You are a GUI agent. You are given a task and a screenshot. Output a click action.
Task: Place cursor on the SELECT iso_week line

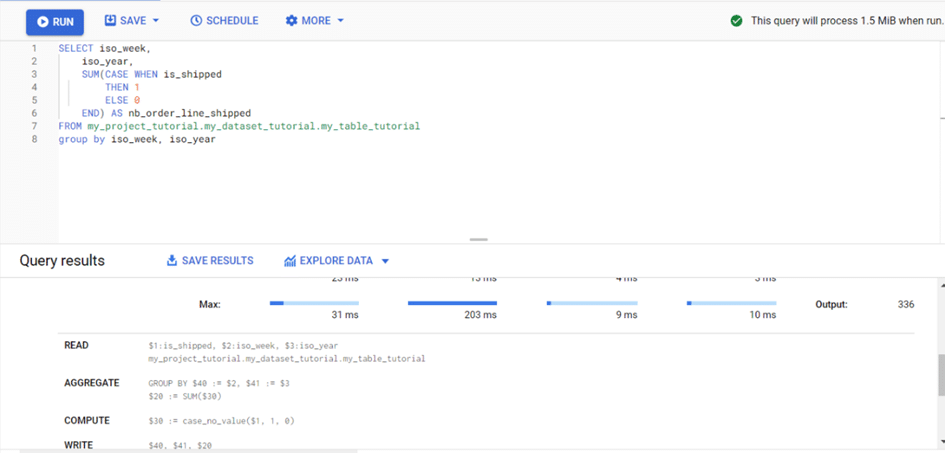click(105, 48)
